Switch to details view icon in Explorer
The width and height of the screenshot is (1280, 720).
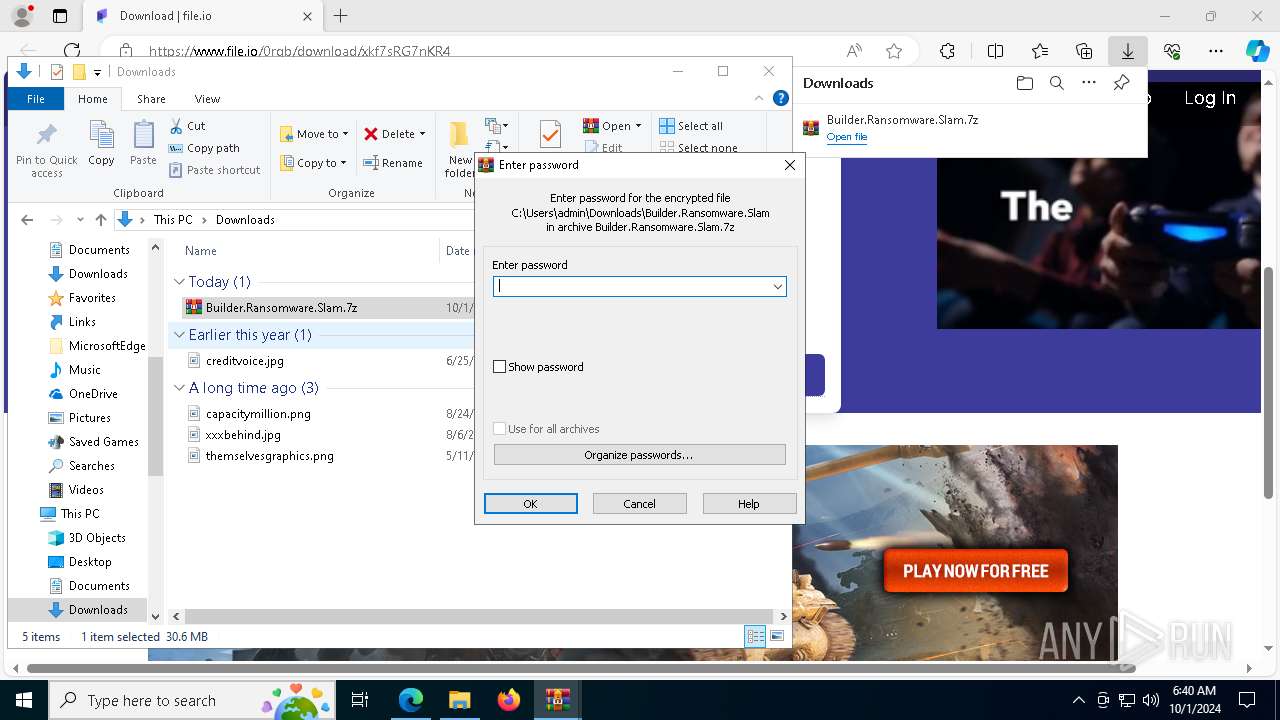755,636
